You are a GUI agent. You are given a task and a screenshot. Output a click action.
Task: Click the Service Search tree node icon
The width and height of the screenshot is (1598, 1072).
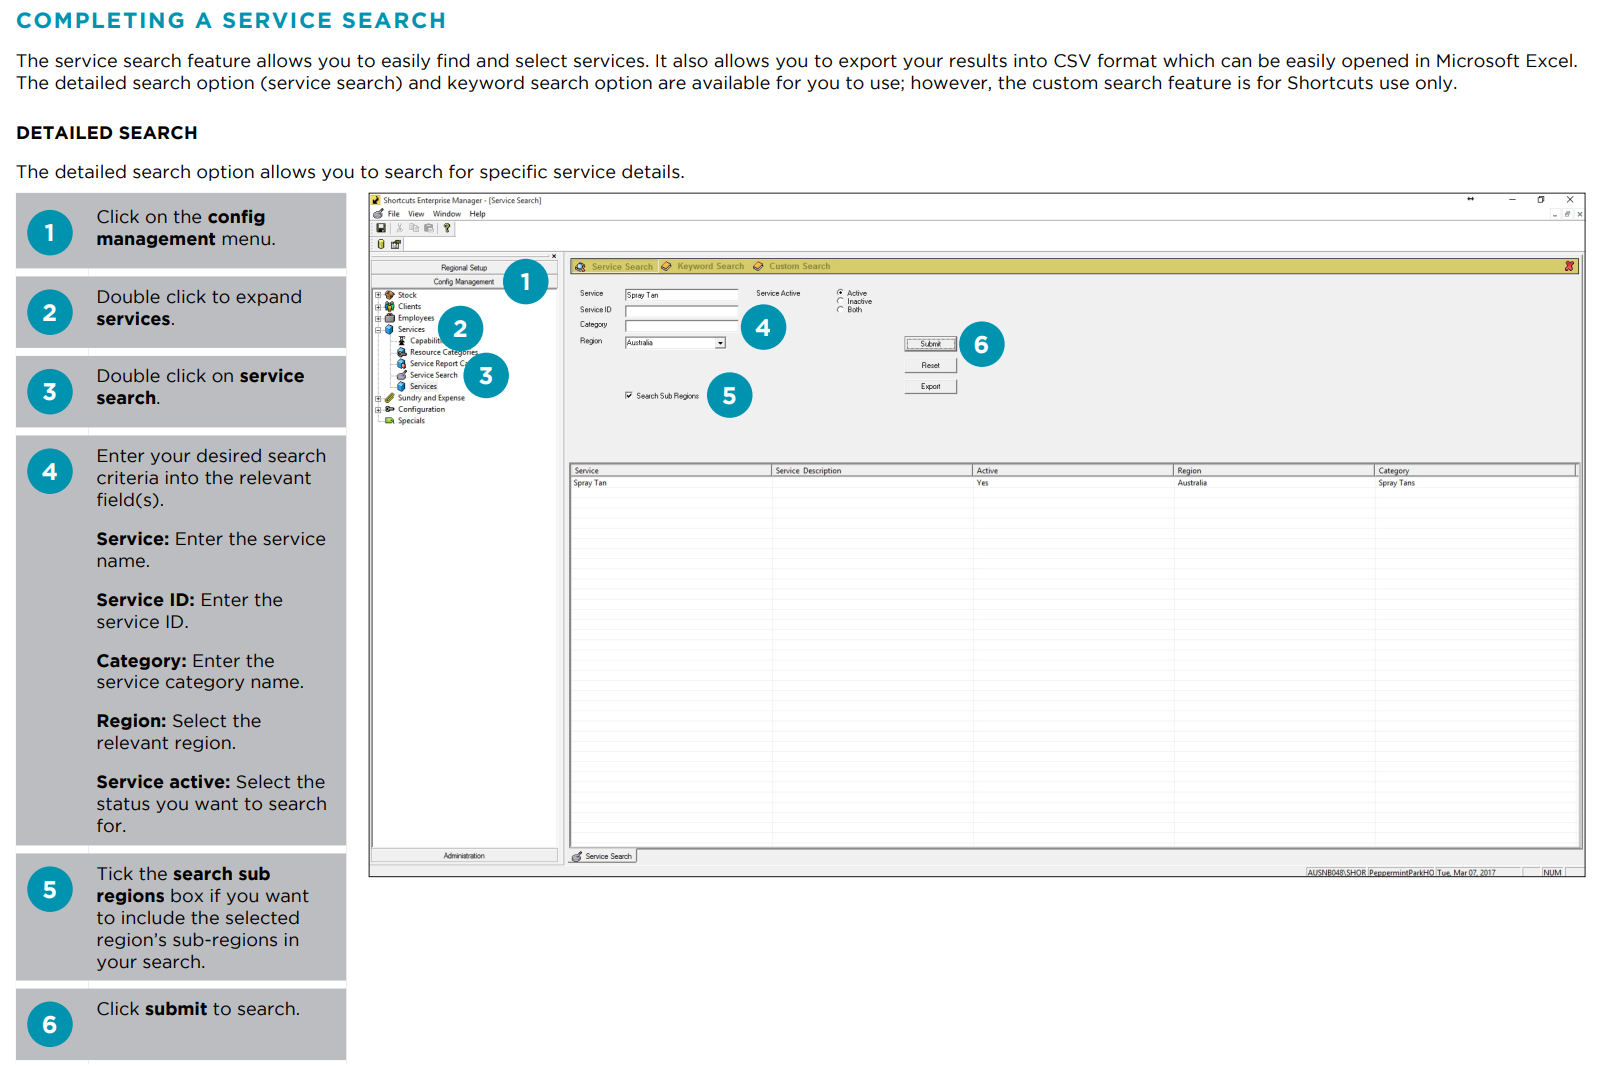point(402,375)
